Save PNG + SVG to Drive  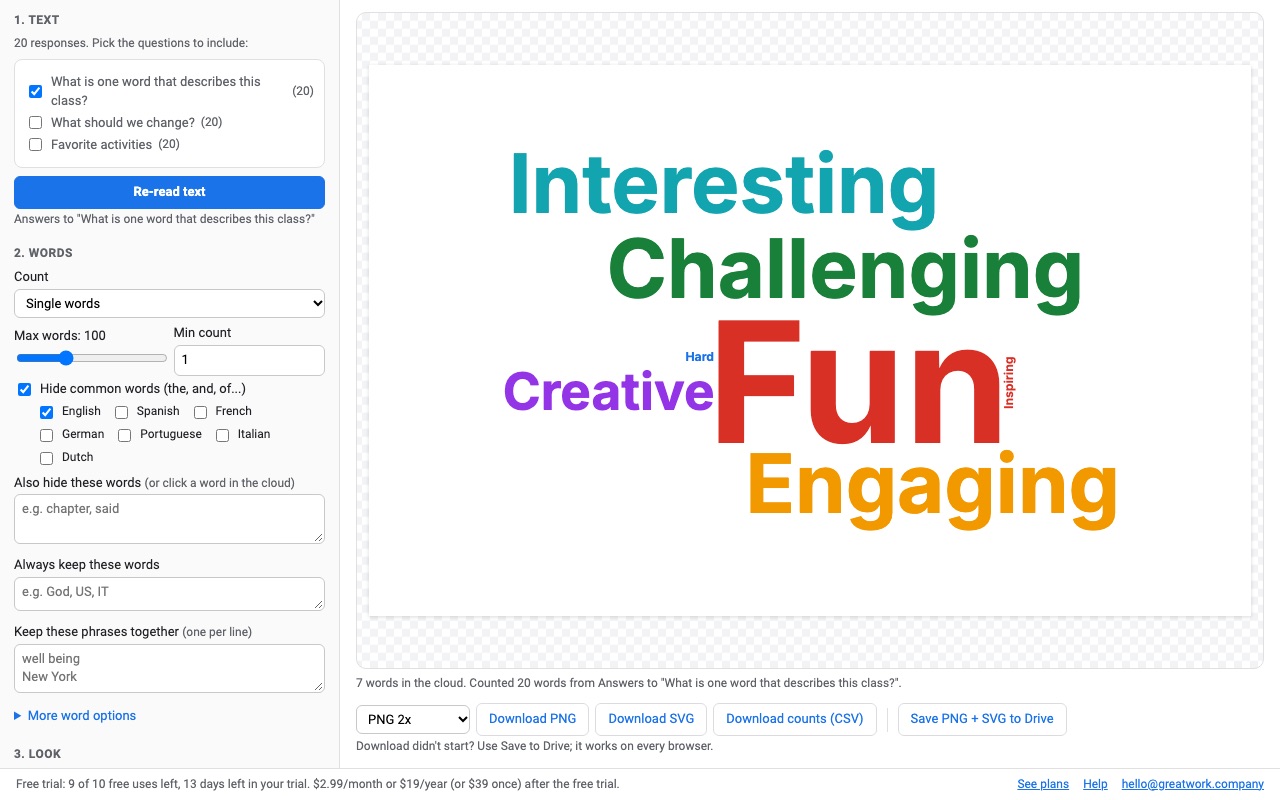click(x=982, y=719)
